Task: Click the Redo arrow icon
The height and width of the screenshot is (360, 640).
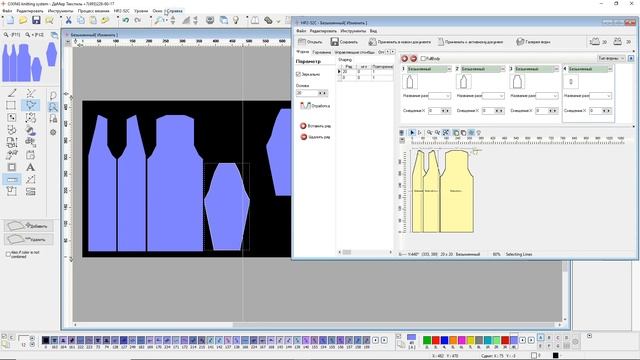Action: pos(138,20)
